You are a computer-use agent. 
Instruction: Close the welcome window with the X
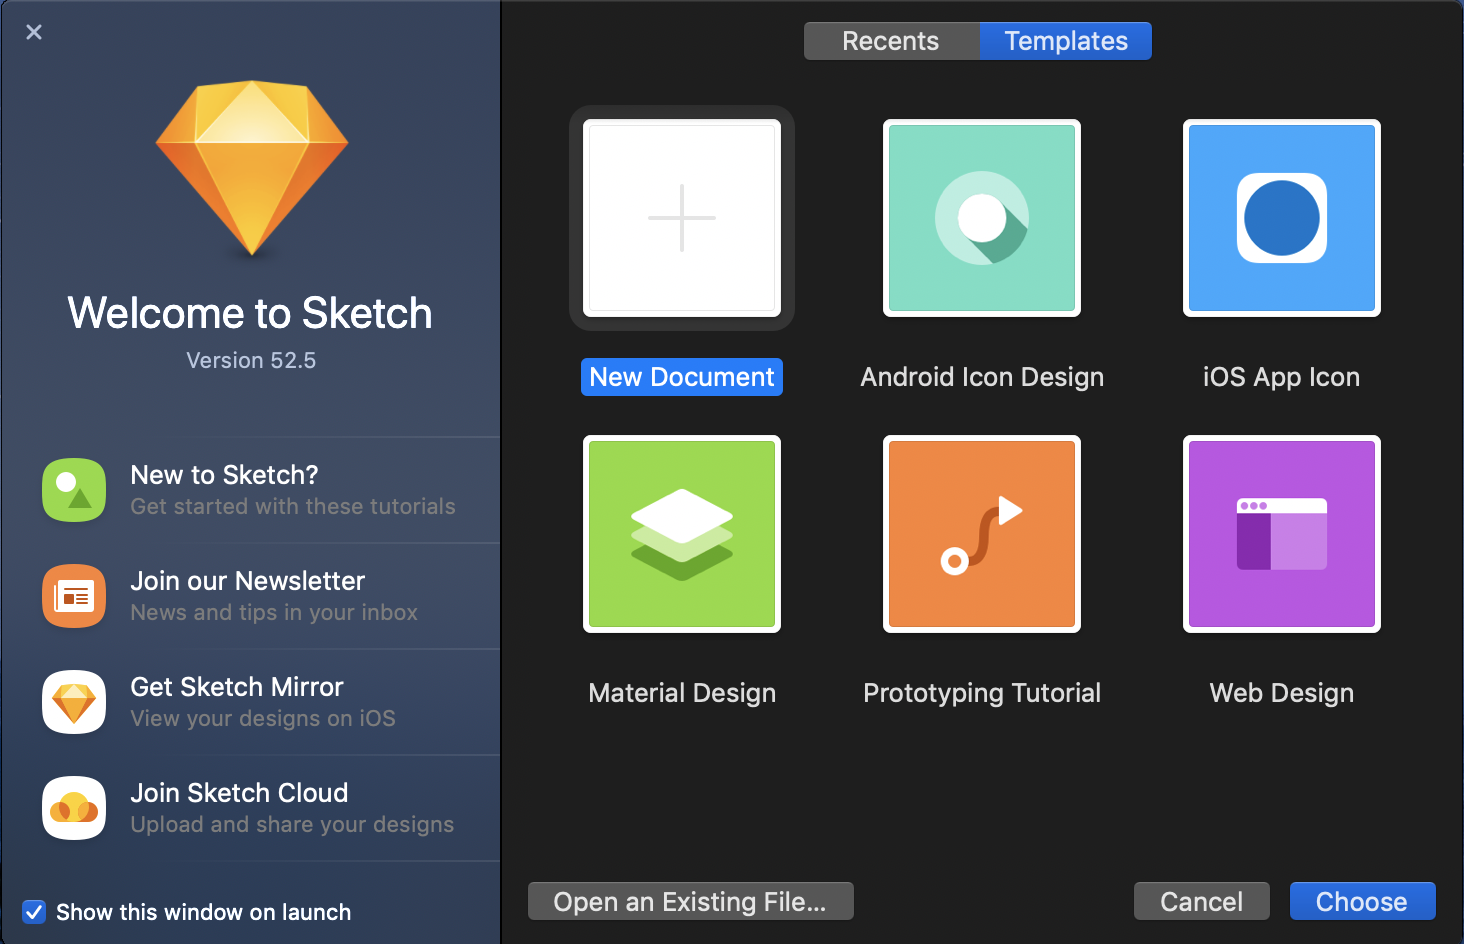[34, 32]
